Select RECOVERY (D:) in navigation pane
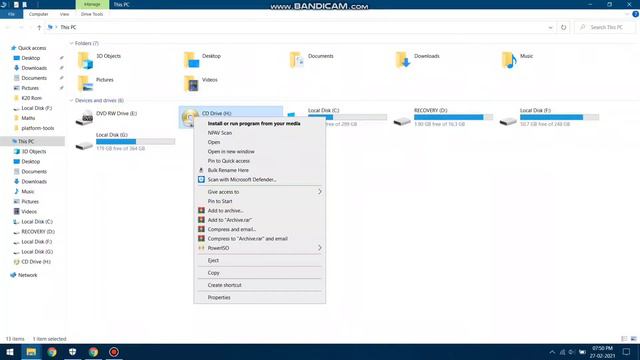The height and width of the screenshot is (360, 640). click(x=38, y=231)
